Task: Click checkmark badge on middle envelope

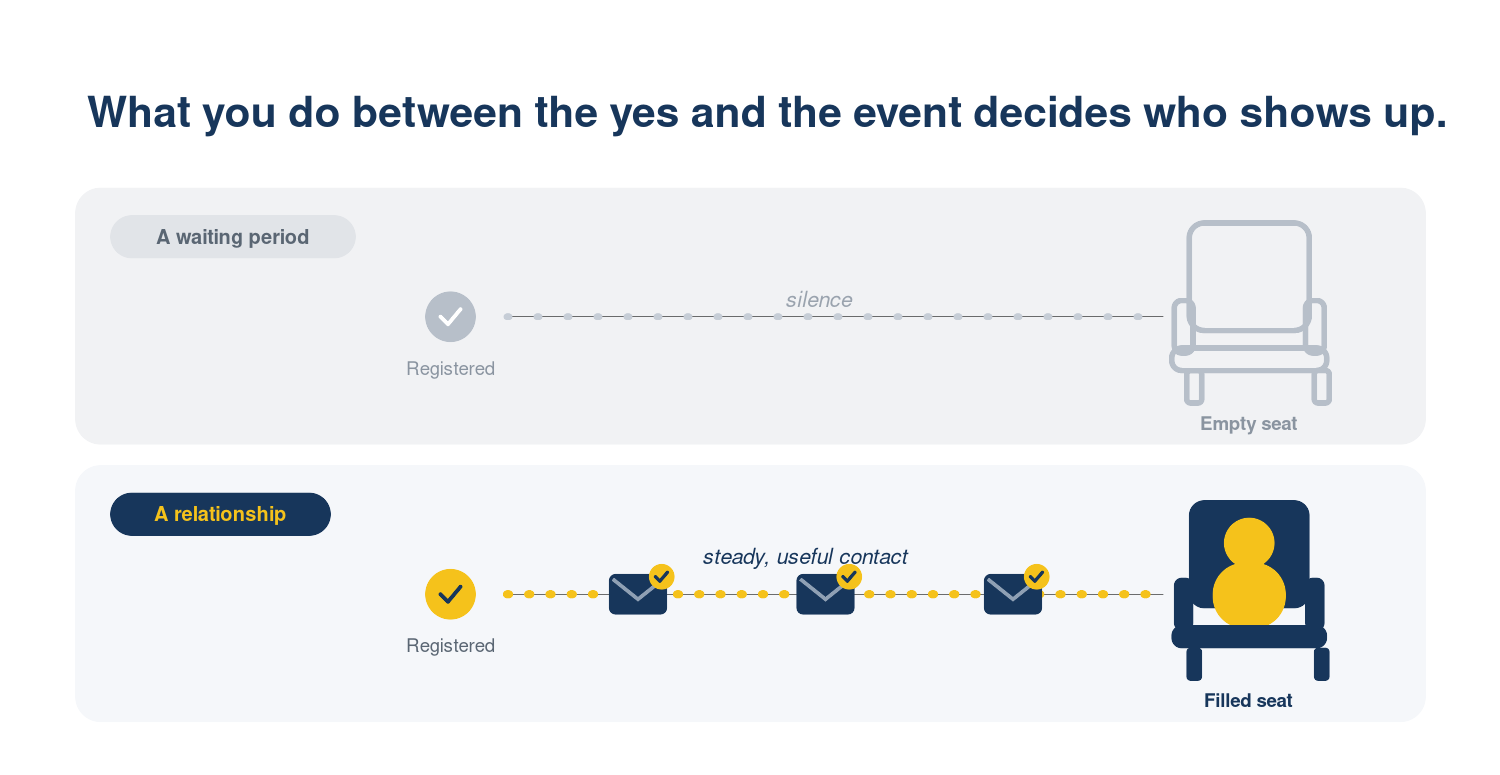Action: pyautogui.click(x=849, y=576)
